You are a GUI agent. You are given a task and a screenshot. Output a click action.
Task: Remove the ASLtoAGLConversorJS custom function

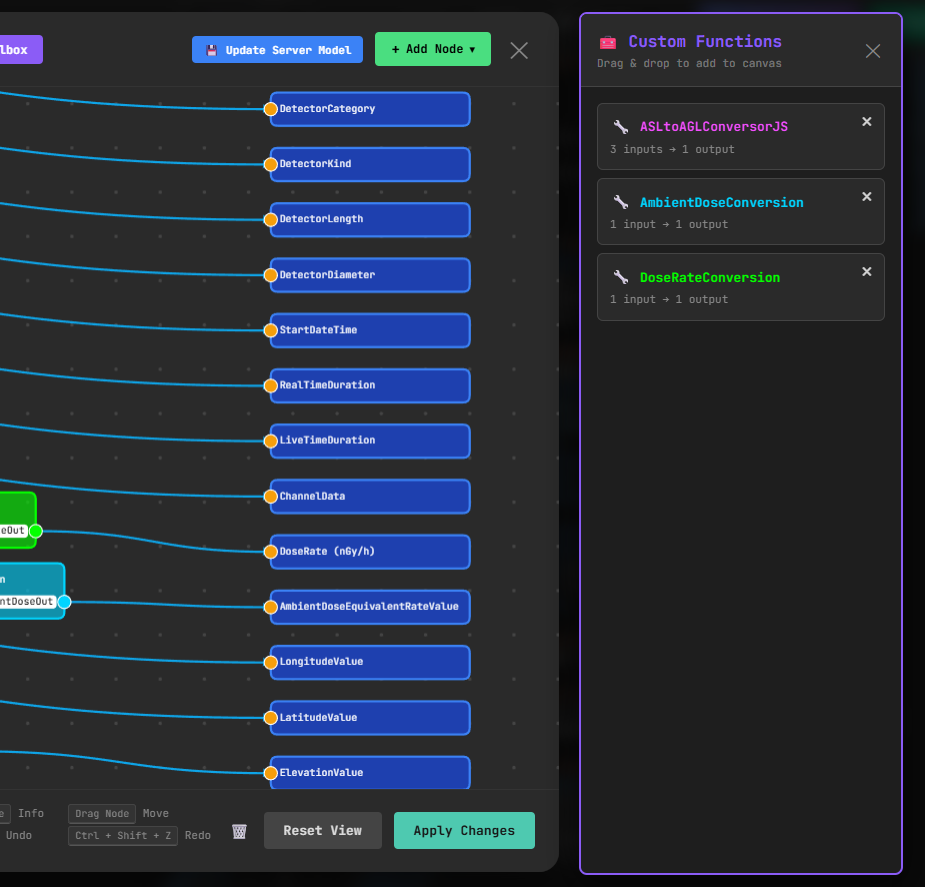pos(867,122)
